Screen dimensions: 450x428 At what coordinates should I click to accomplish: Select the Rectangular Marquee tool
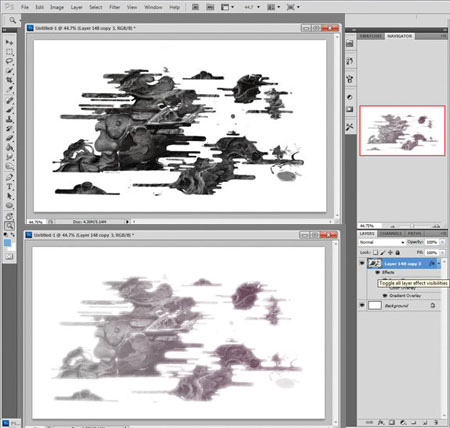point(9,52)
